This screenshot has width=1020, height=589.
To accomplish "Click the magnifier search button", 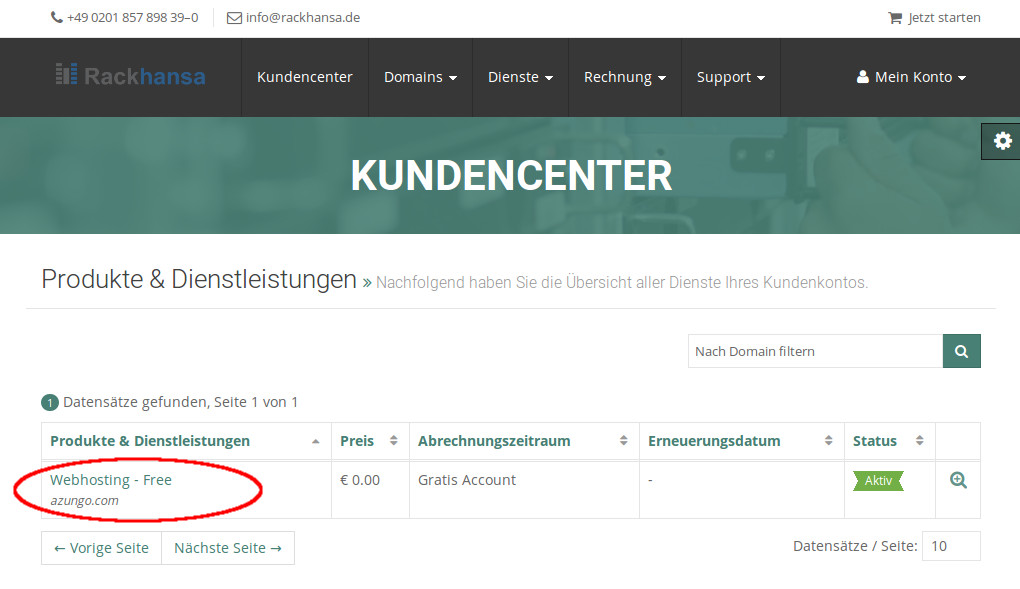I will coord(961,351).
